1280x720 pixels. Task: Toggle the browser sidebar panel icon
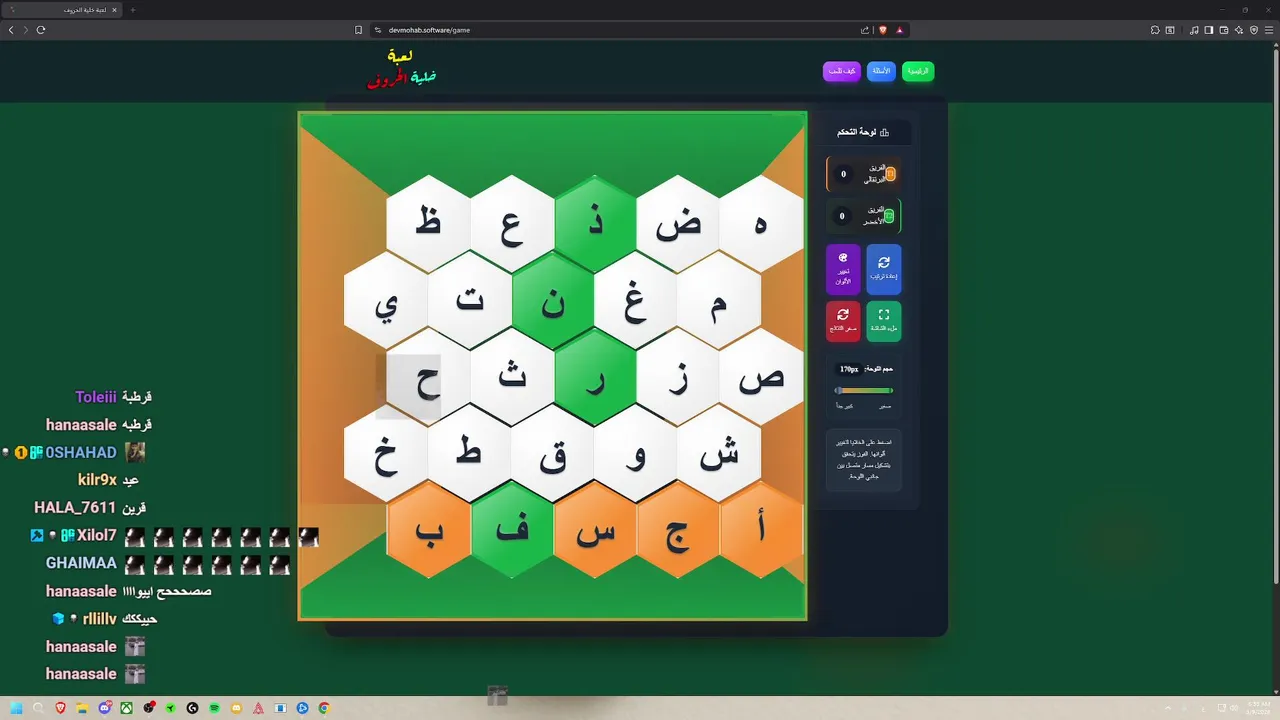(1209, 30)
